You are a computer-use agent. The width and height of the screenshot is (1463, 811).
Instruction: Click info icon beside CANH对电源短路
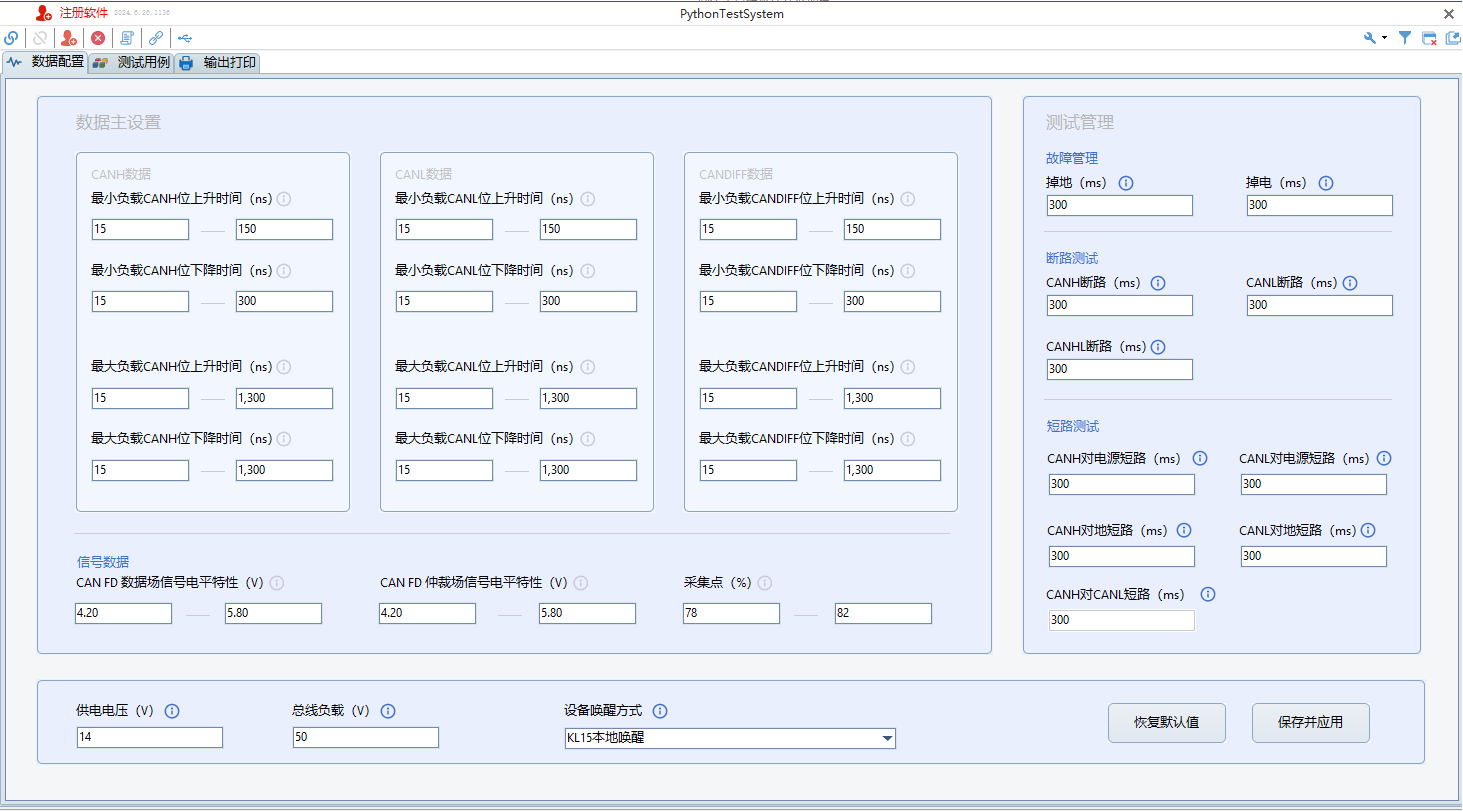pyautogui.click(x=1200, y=458)
